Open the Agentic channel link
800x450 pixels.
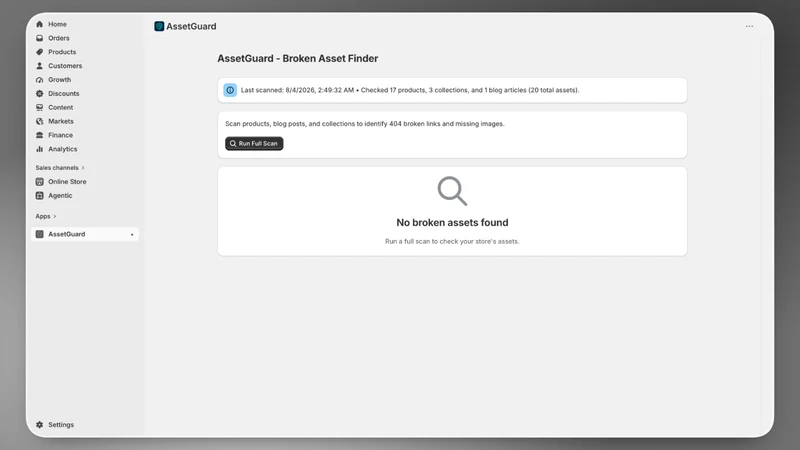point(60,195)
